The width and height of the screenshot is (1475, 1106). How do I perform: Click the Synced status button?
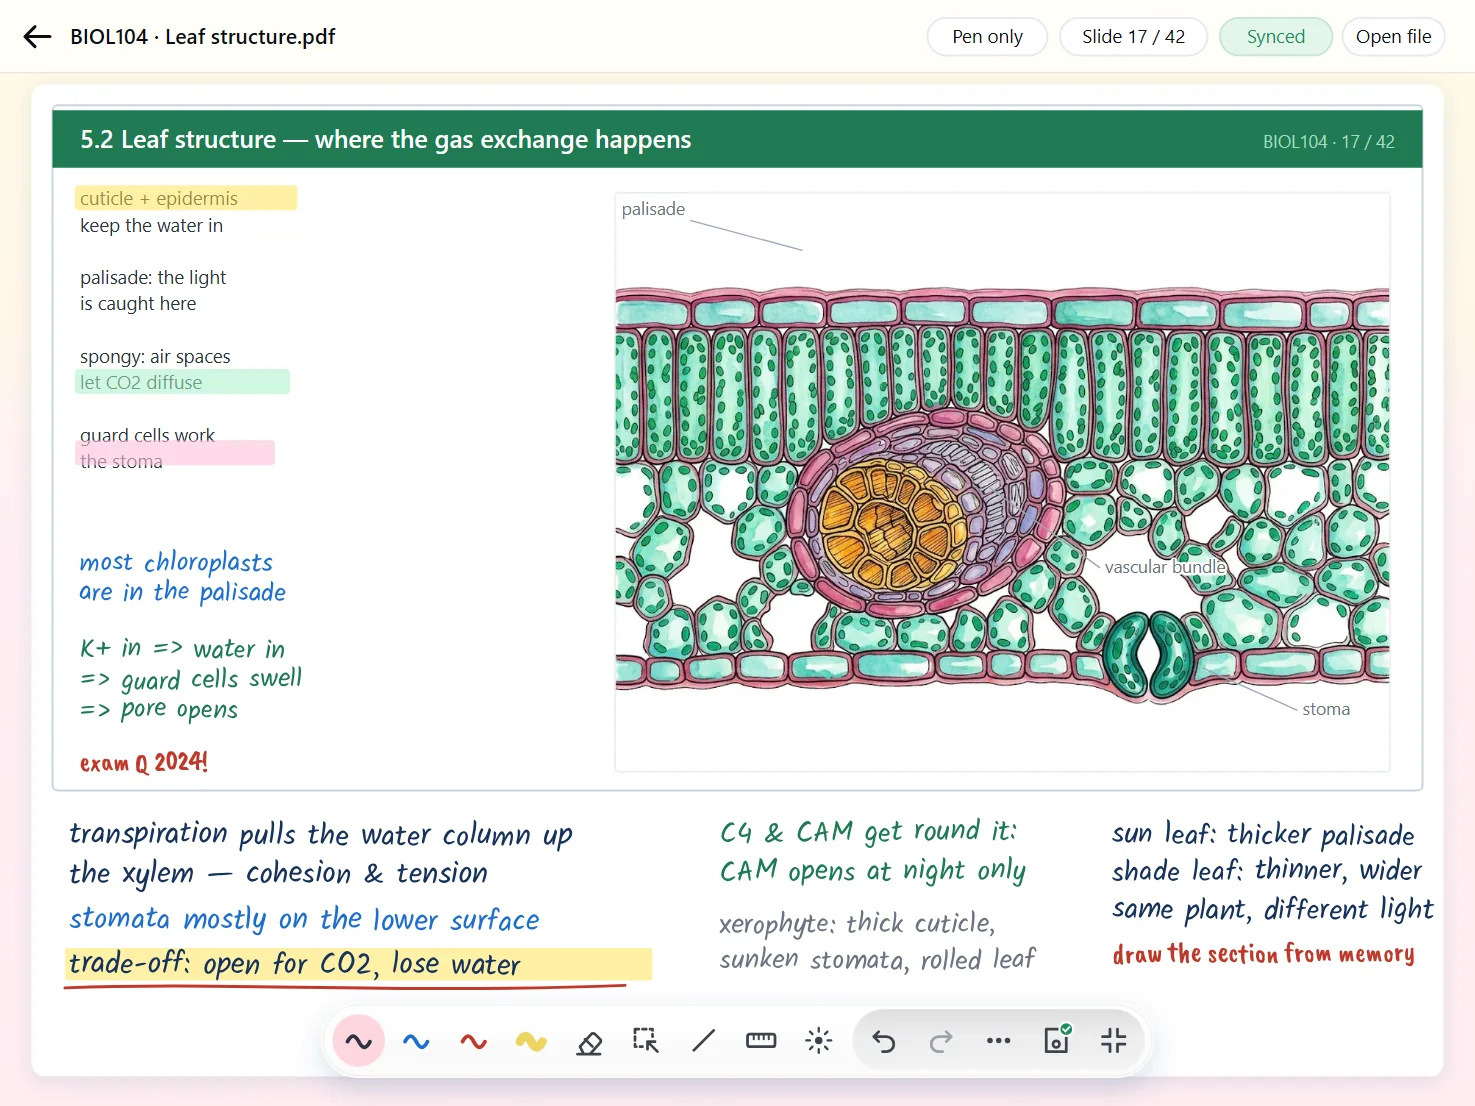tap(1276, 37)
